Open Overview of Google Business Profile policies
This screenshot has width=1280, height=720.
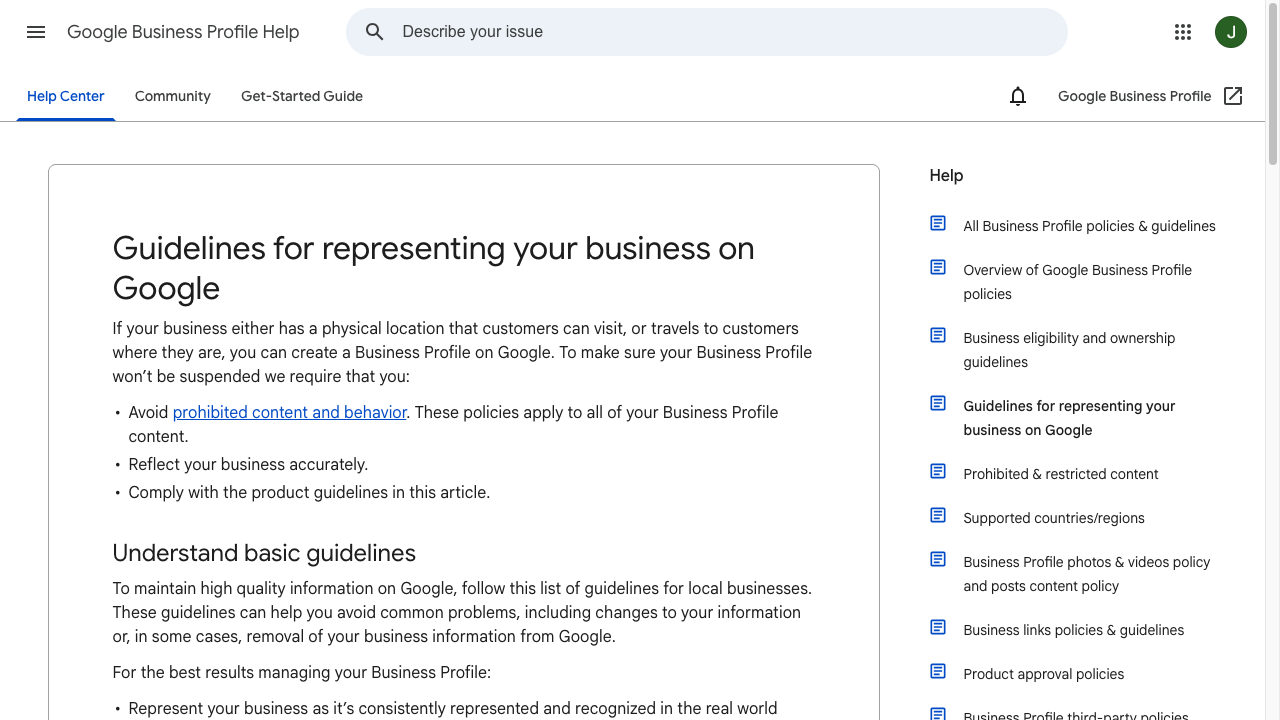pyautogui.click(x=1077, y=282)
